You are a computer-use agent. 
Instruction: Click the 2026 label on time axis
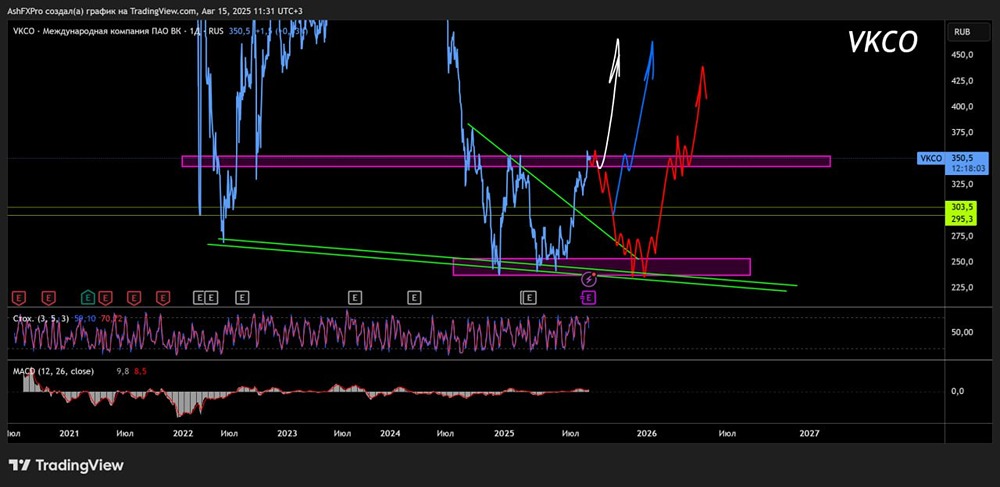pyautogui.click(x=647, y=433)
